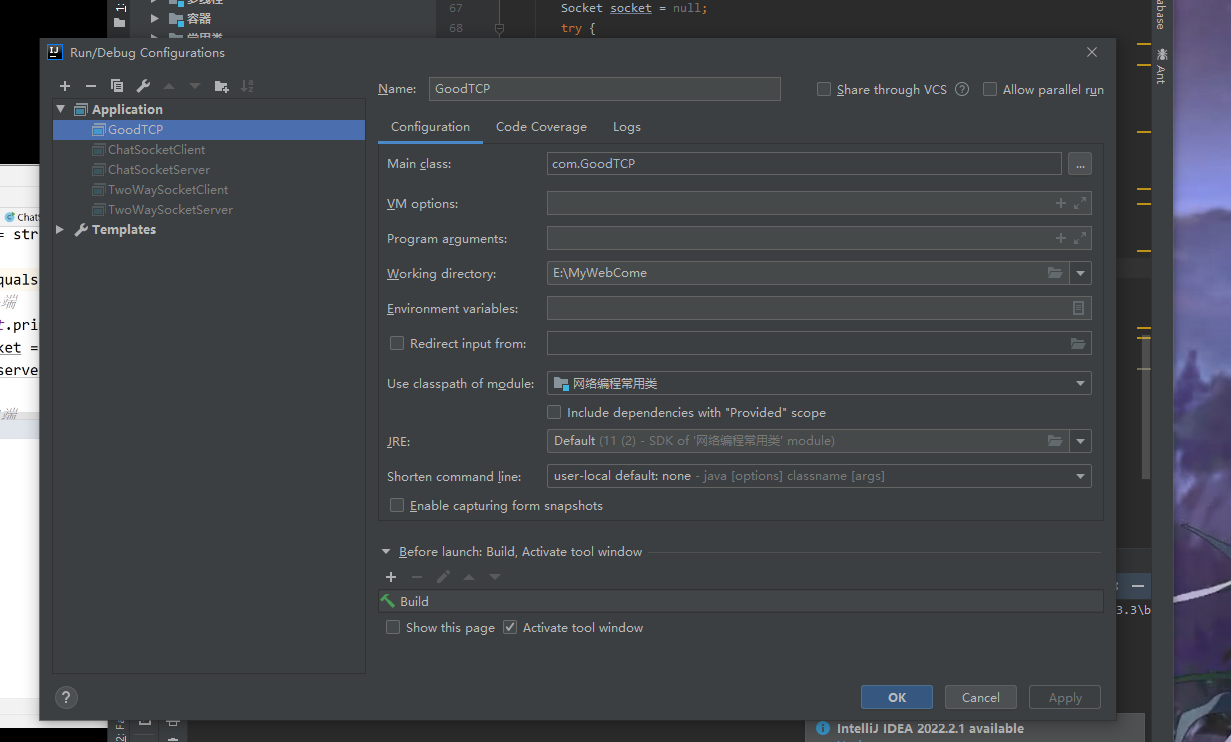
Task: Select ChatSocketServer configuration
Action: pyautogui.click(x=209, y=169)
